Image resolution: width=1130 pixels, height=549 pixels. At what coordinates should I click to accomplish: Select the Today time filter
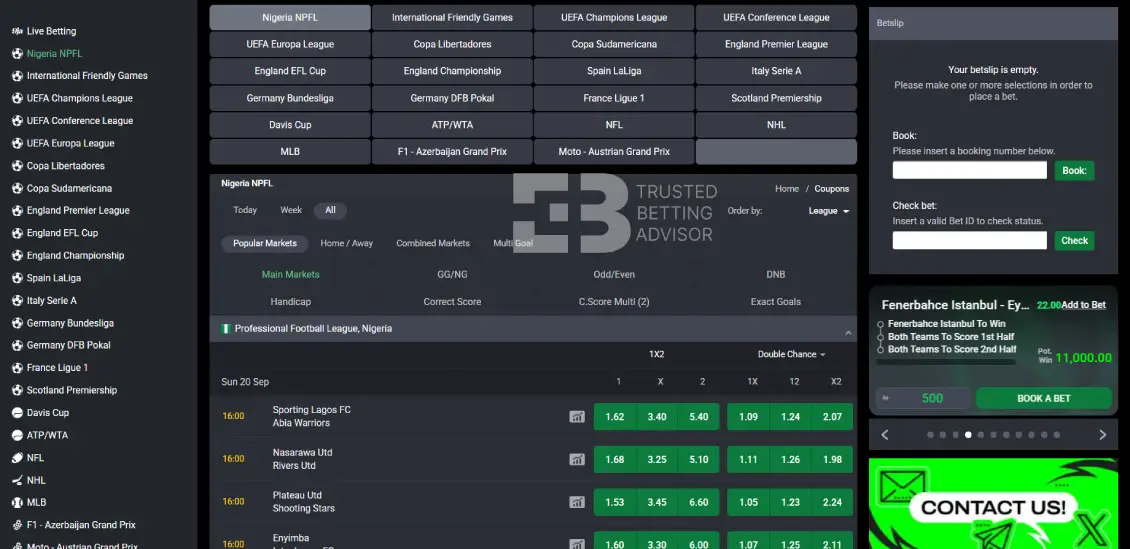245,210
